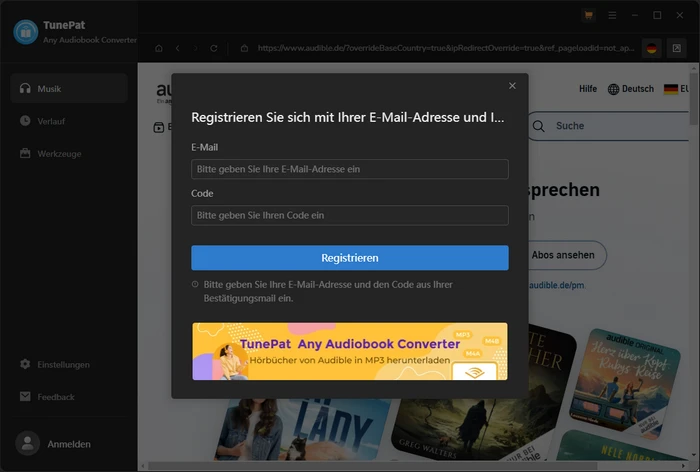This screenshot has width=700, height=472.
Task: Click the Code field label
Action: pos(202,193)
